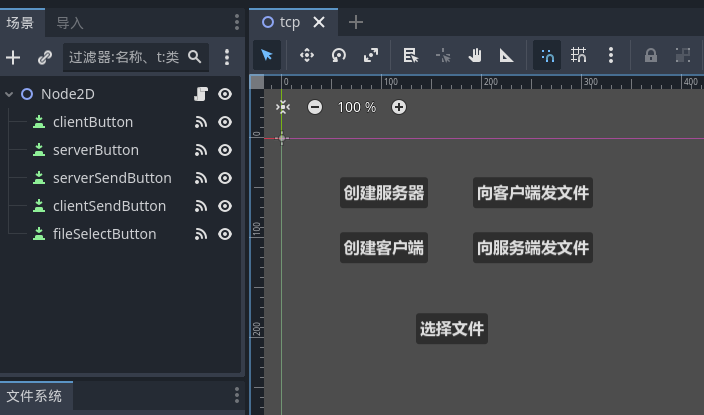Image resolution: width=704 pixels, height=415 pixels.
Task: Open the script attached to Node2D
Action: [x=200, y=94]
